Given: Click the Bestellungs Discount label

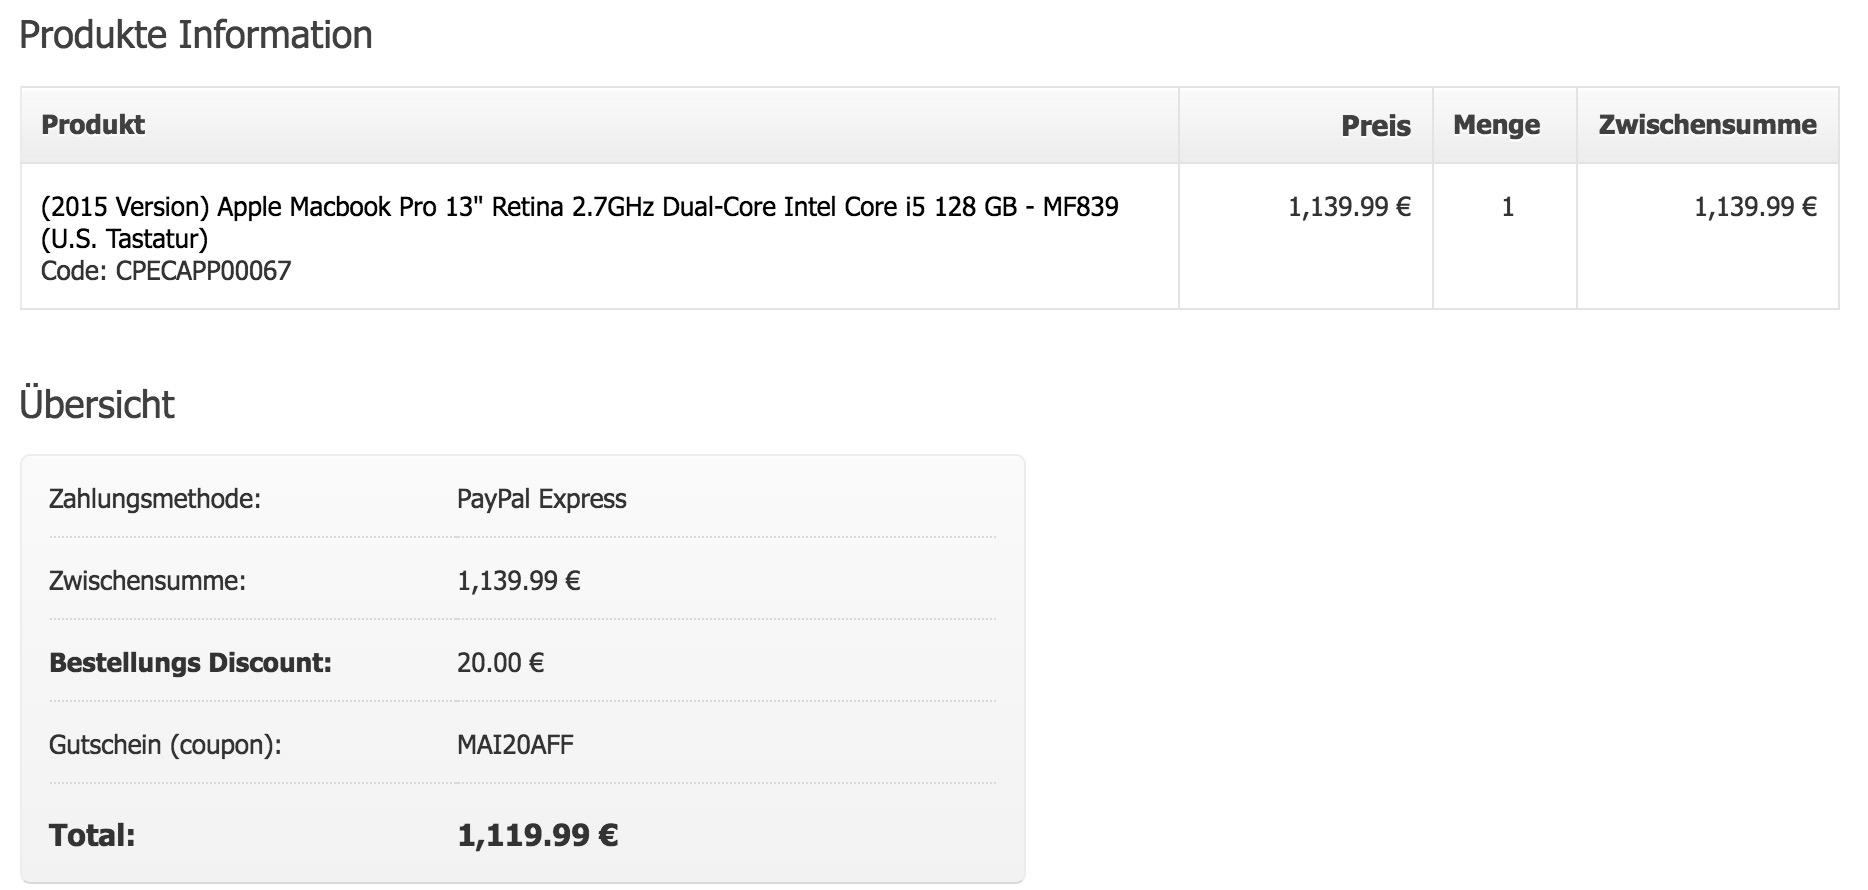Looking at the screenshot, I should click(x=190, y=663).
